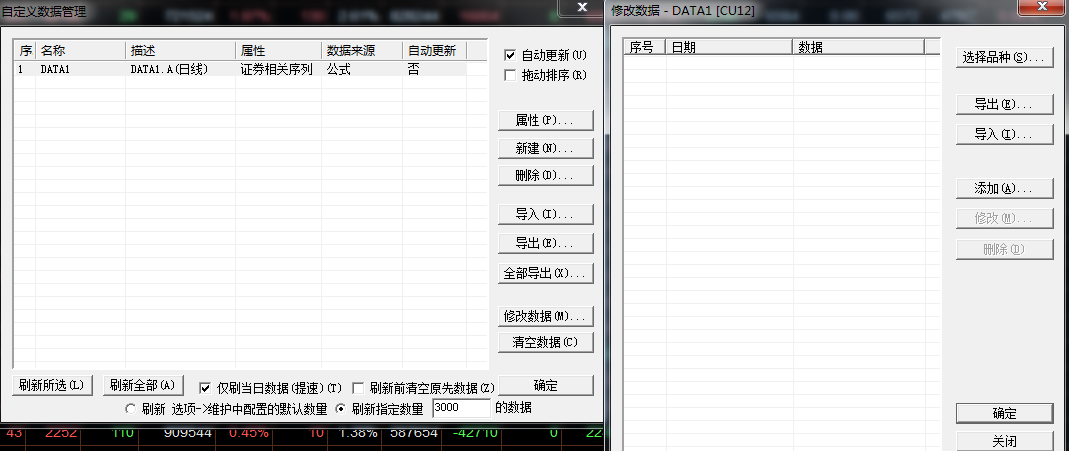Click the 3000 quantity input field
Screen dimensions: 1069x451
click(x=460, y=408)
